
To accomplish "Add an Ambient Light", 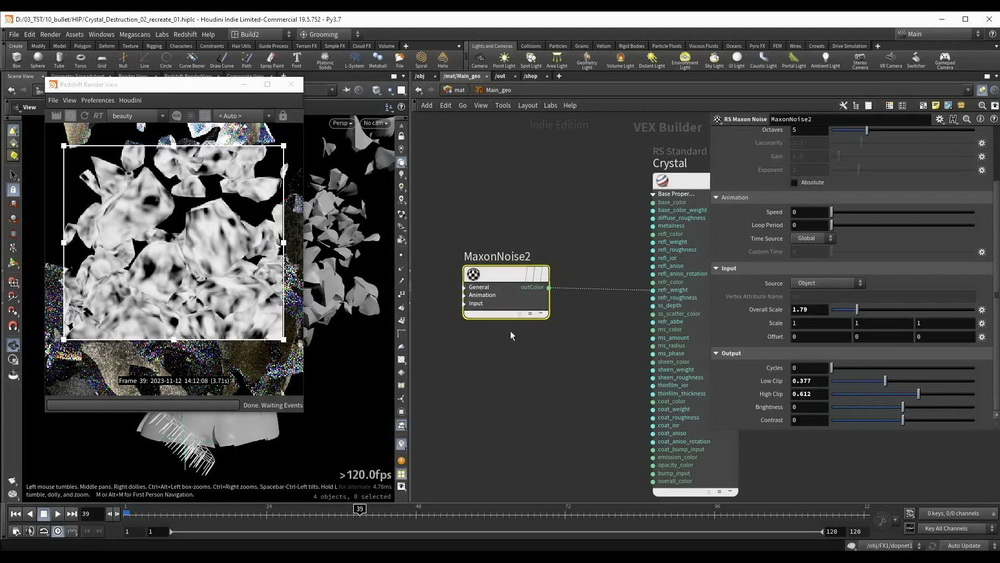I will tap(825, 61).
